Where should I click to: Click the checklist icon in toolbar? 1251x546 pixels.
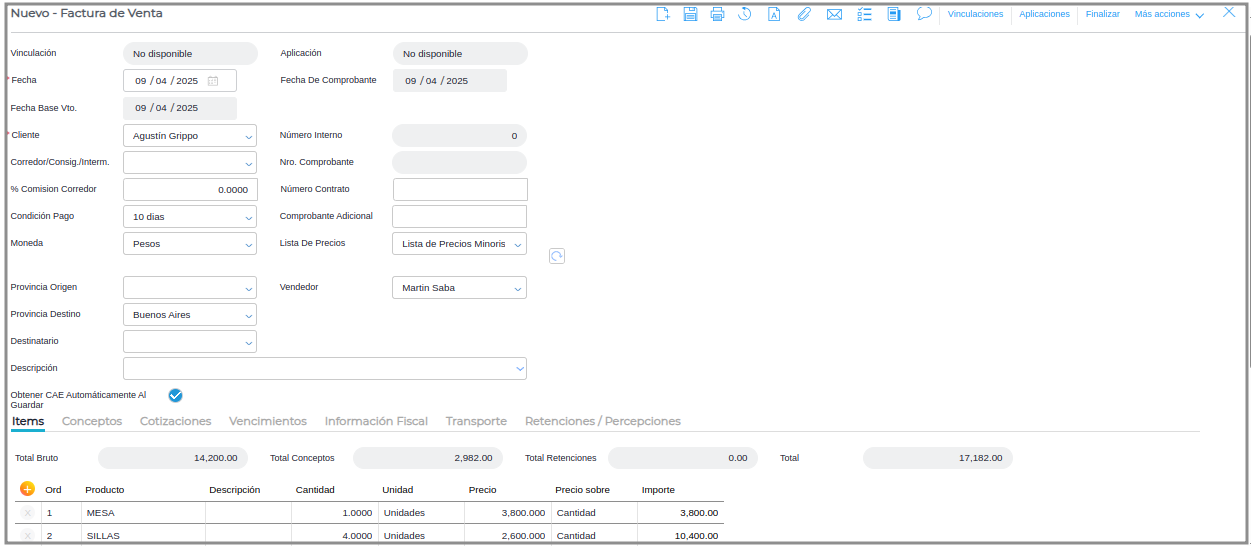tap(865, 14)
